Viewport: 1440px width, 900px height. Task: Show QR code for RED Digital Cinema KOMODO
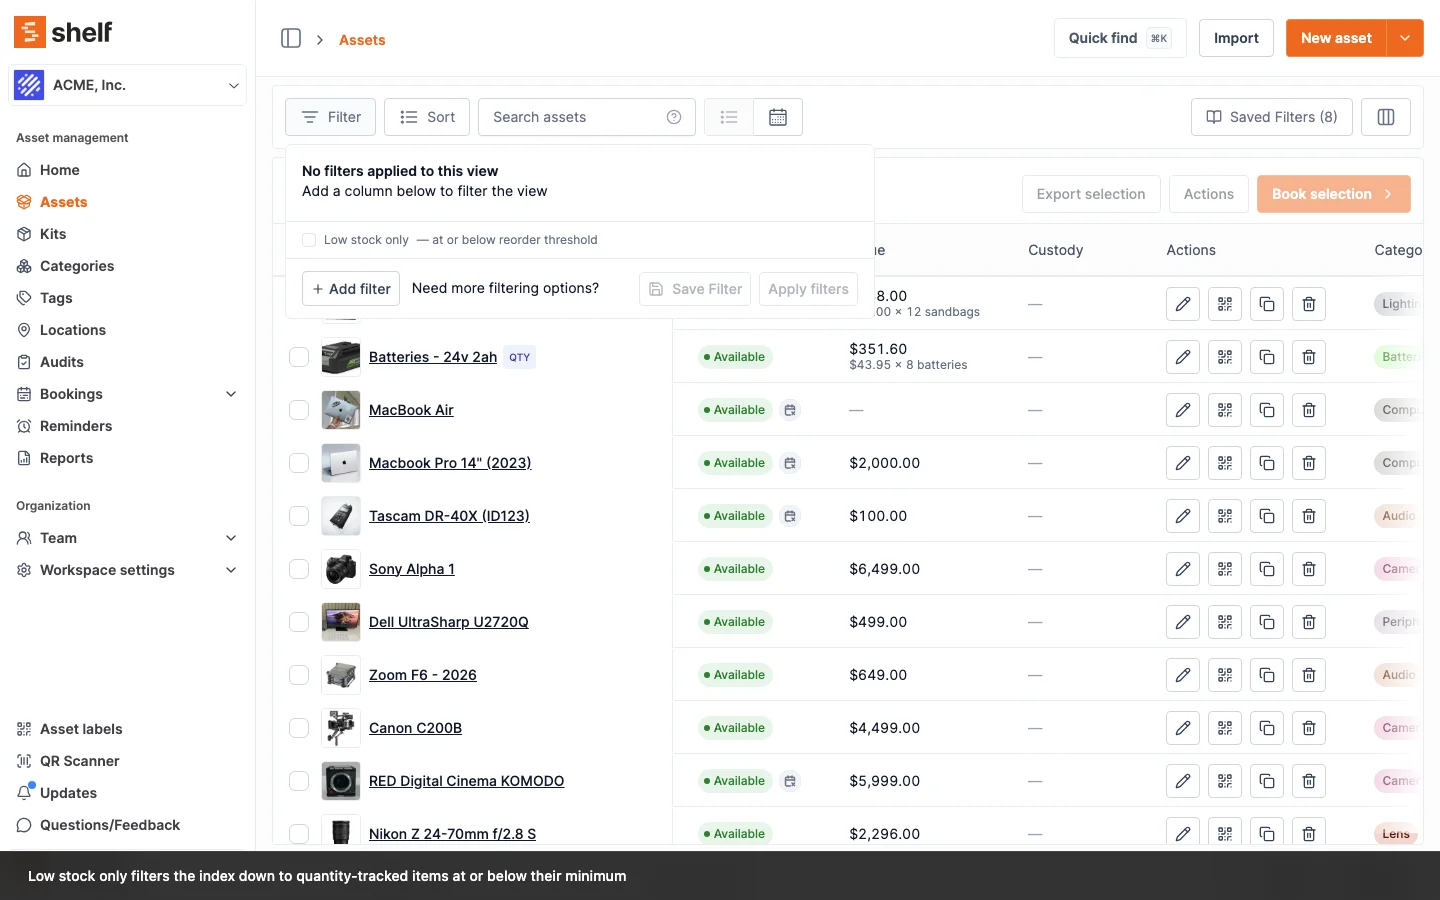1225,781
